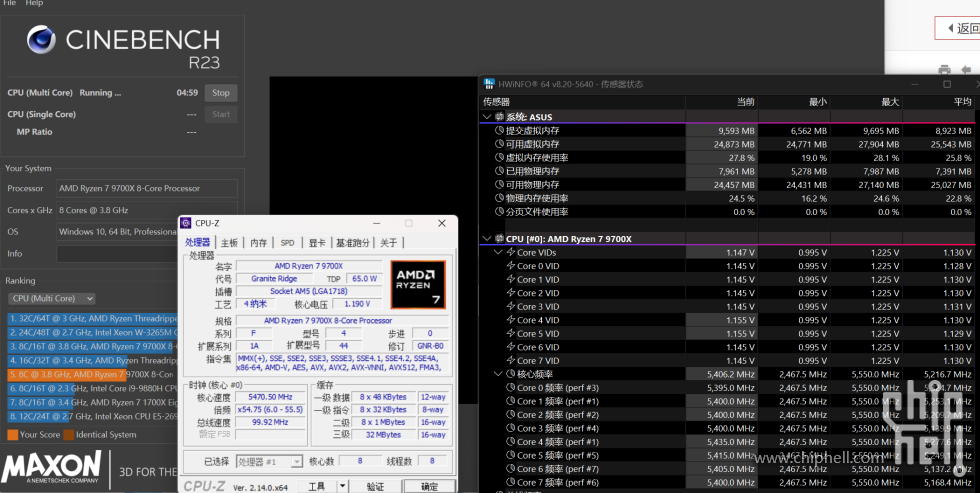Click the orange Your Score color swatch
The image size is (980, 493).
(12, 435)
